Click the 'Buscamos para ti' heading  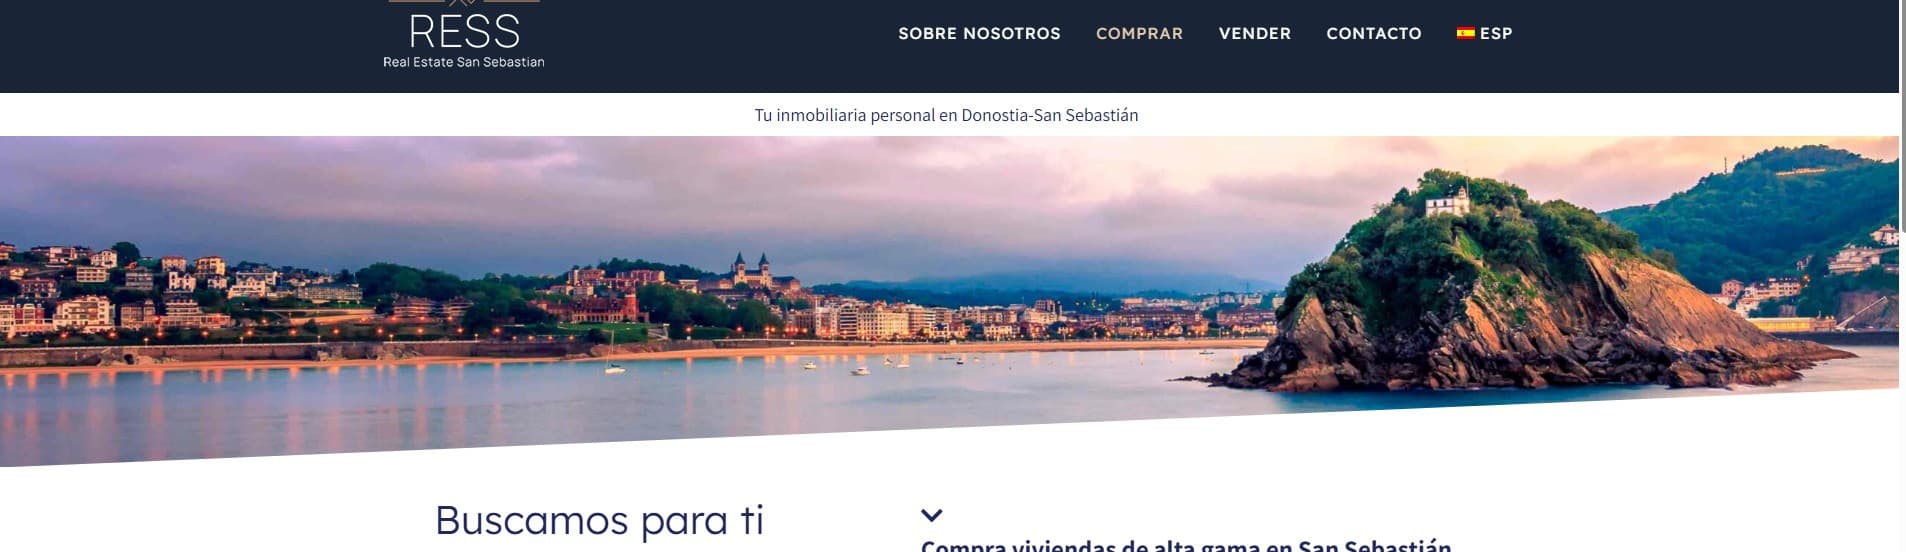click(x=599, y=520)
